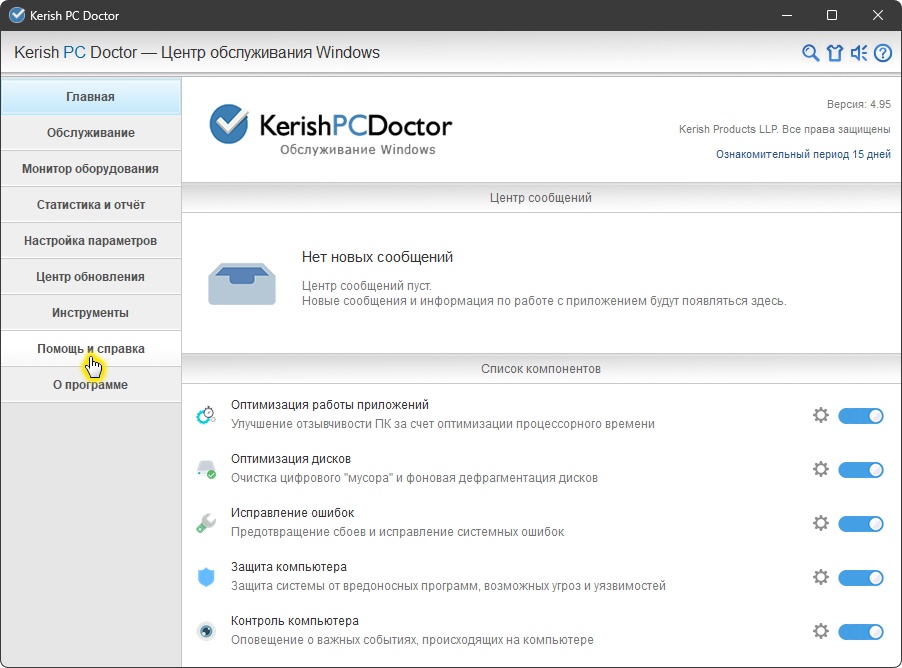Turn off the Оптимизация дисков switch

[861, 469]
